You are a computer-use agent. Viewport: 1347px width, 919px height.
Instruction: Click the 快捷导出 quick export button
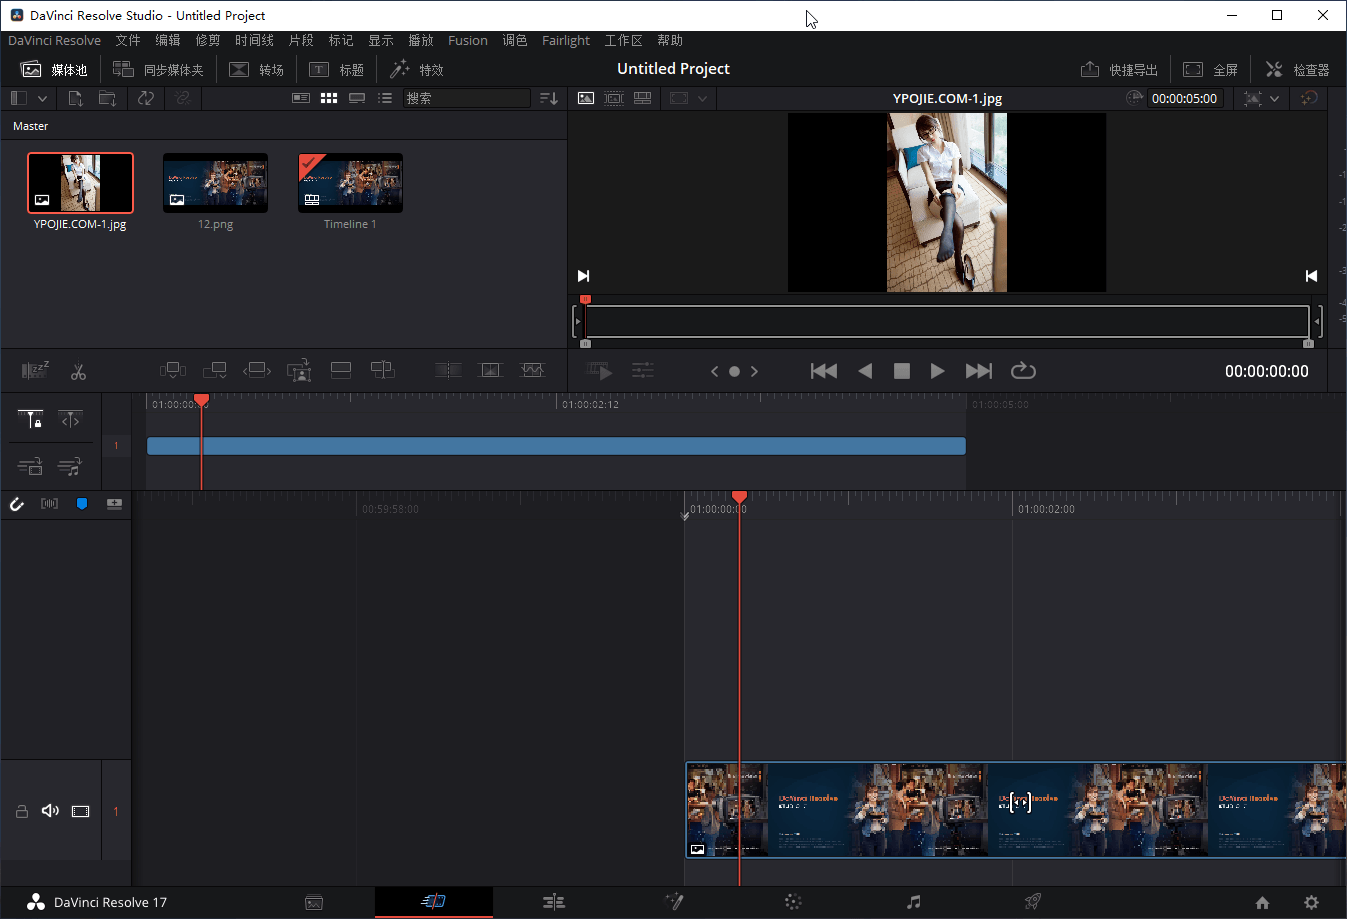(x=1119, y=69)
